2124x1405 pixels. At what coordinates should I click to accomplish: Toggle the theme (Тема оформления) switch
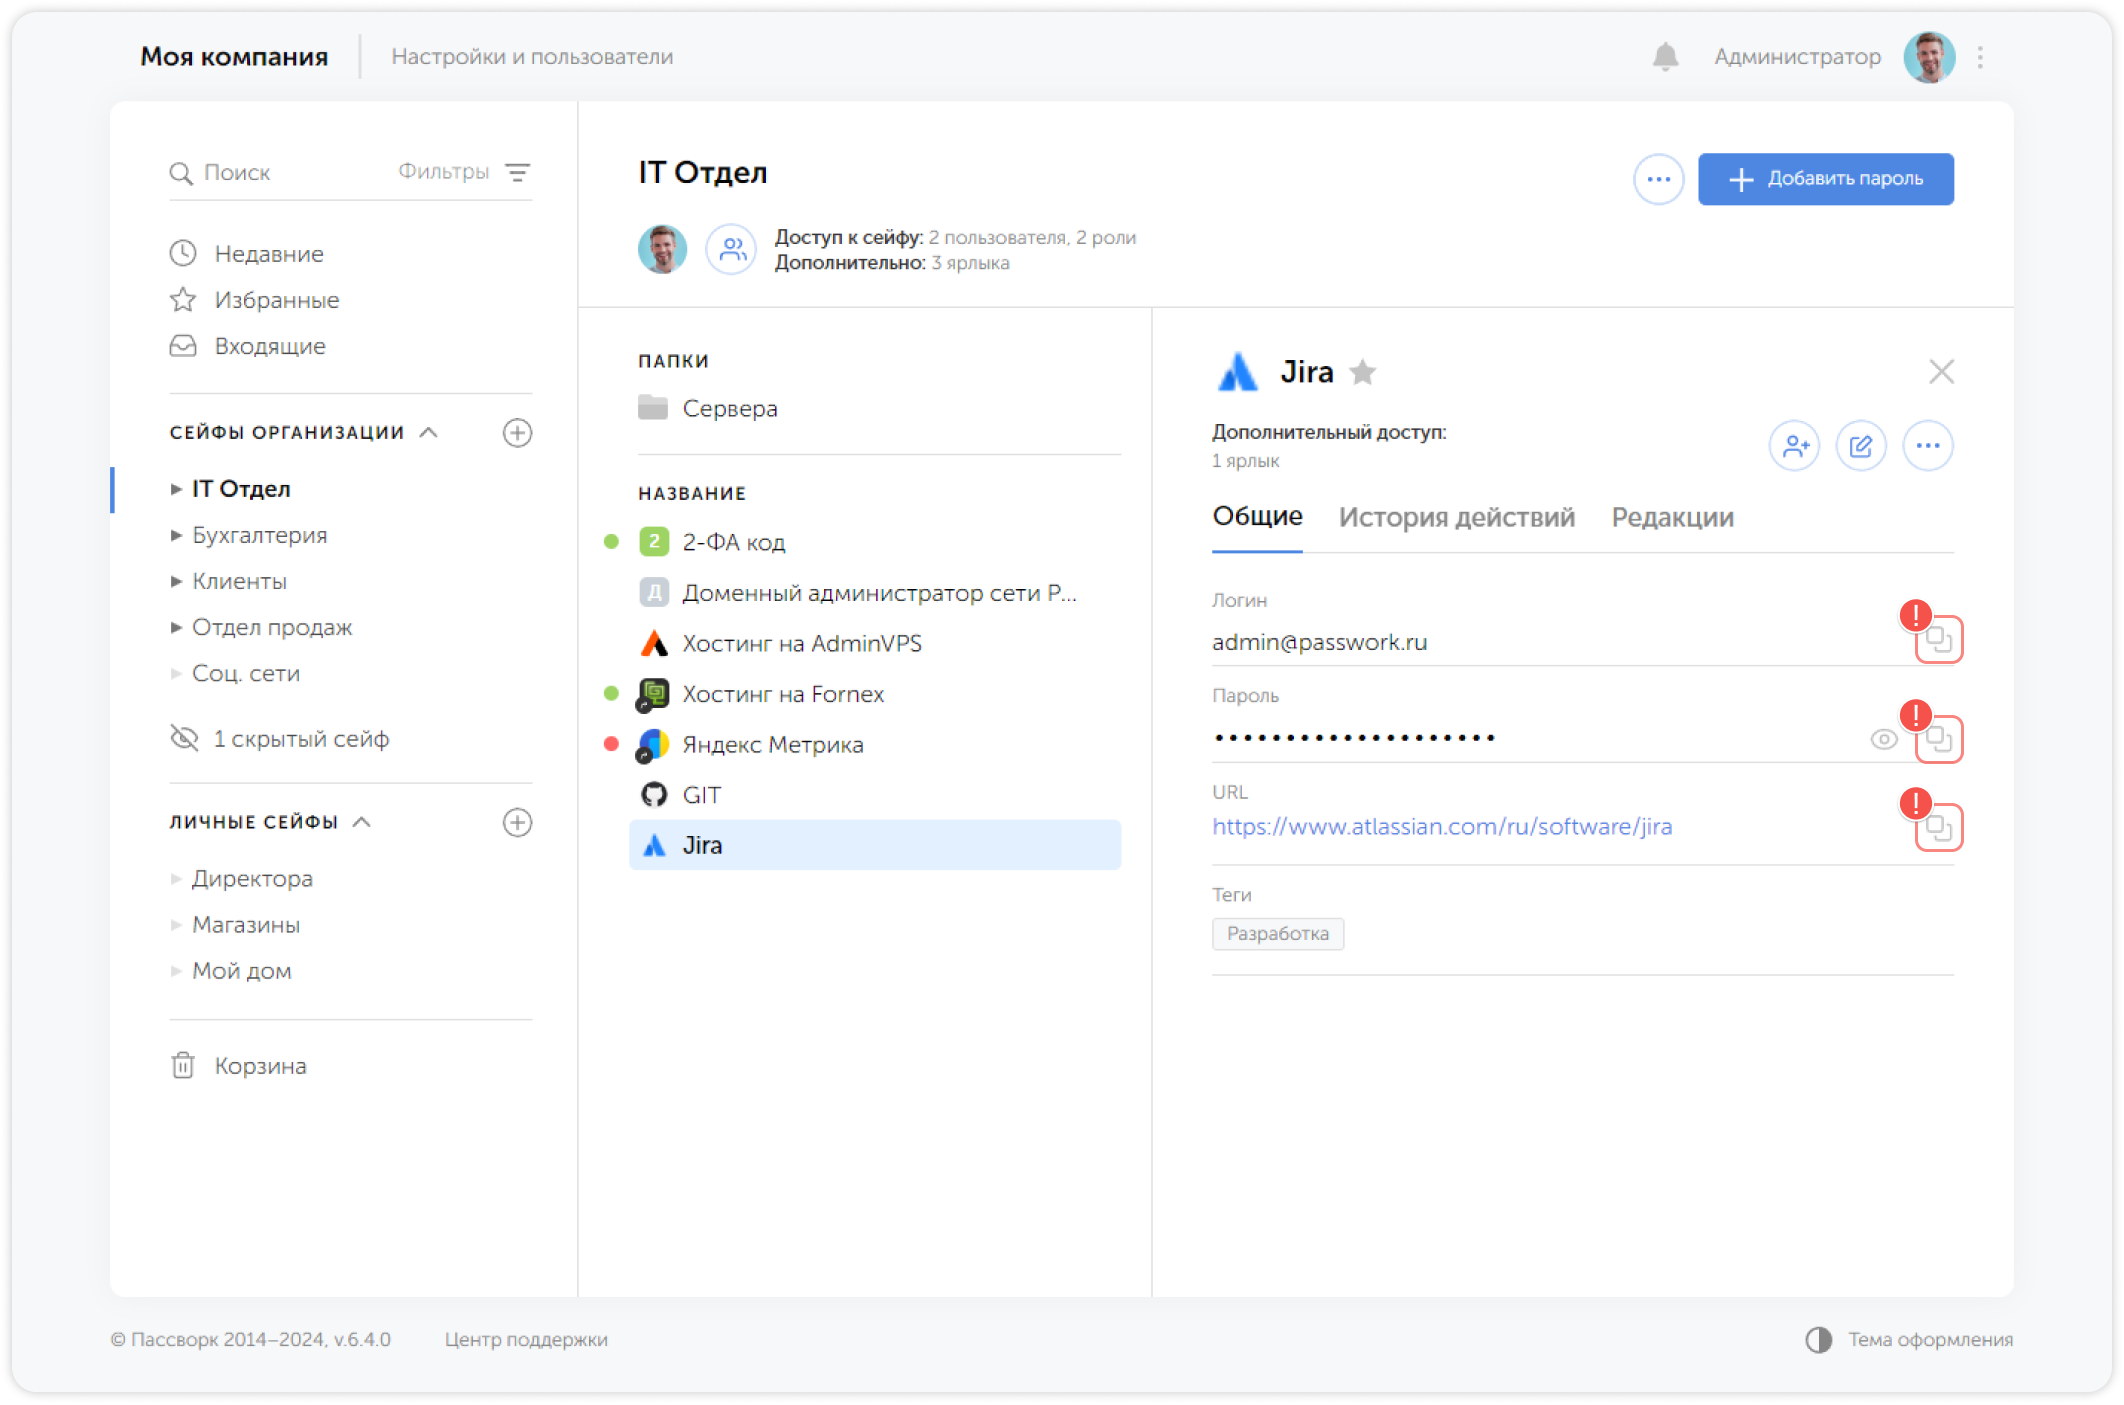click(1818, 1340)
